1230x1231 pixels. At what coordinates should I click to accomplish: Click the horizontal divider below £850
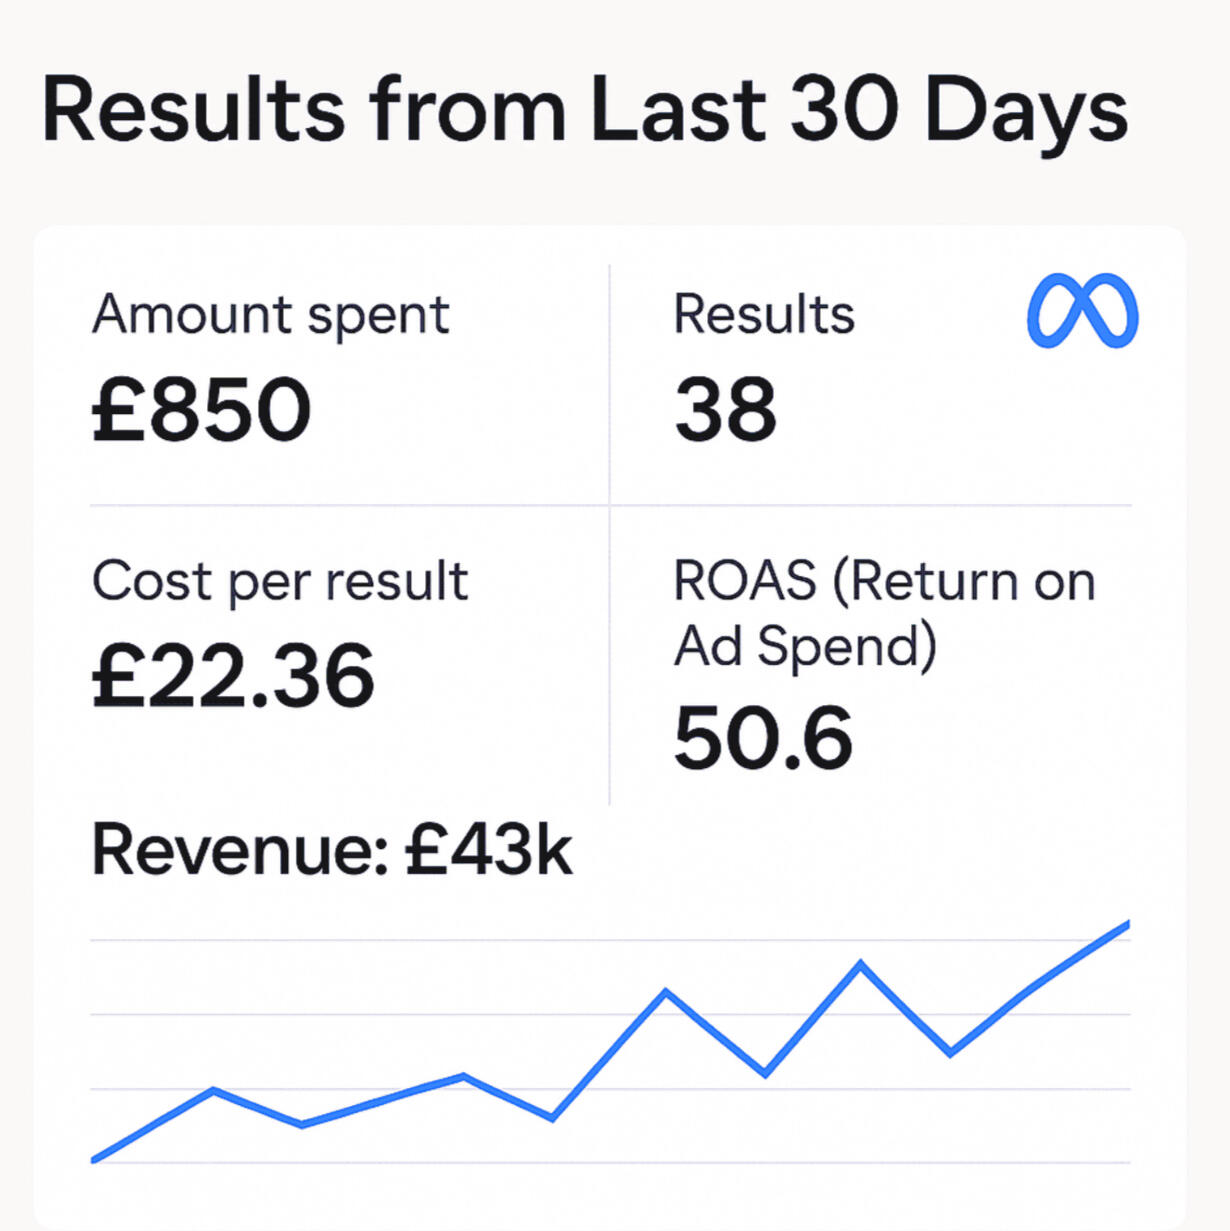pos(350,506)
